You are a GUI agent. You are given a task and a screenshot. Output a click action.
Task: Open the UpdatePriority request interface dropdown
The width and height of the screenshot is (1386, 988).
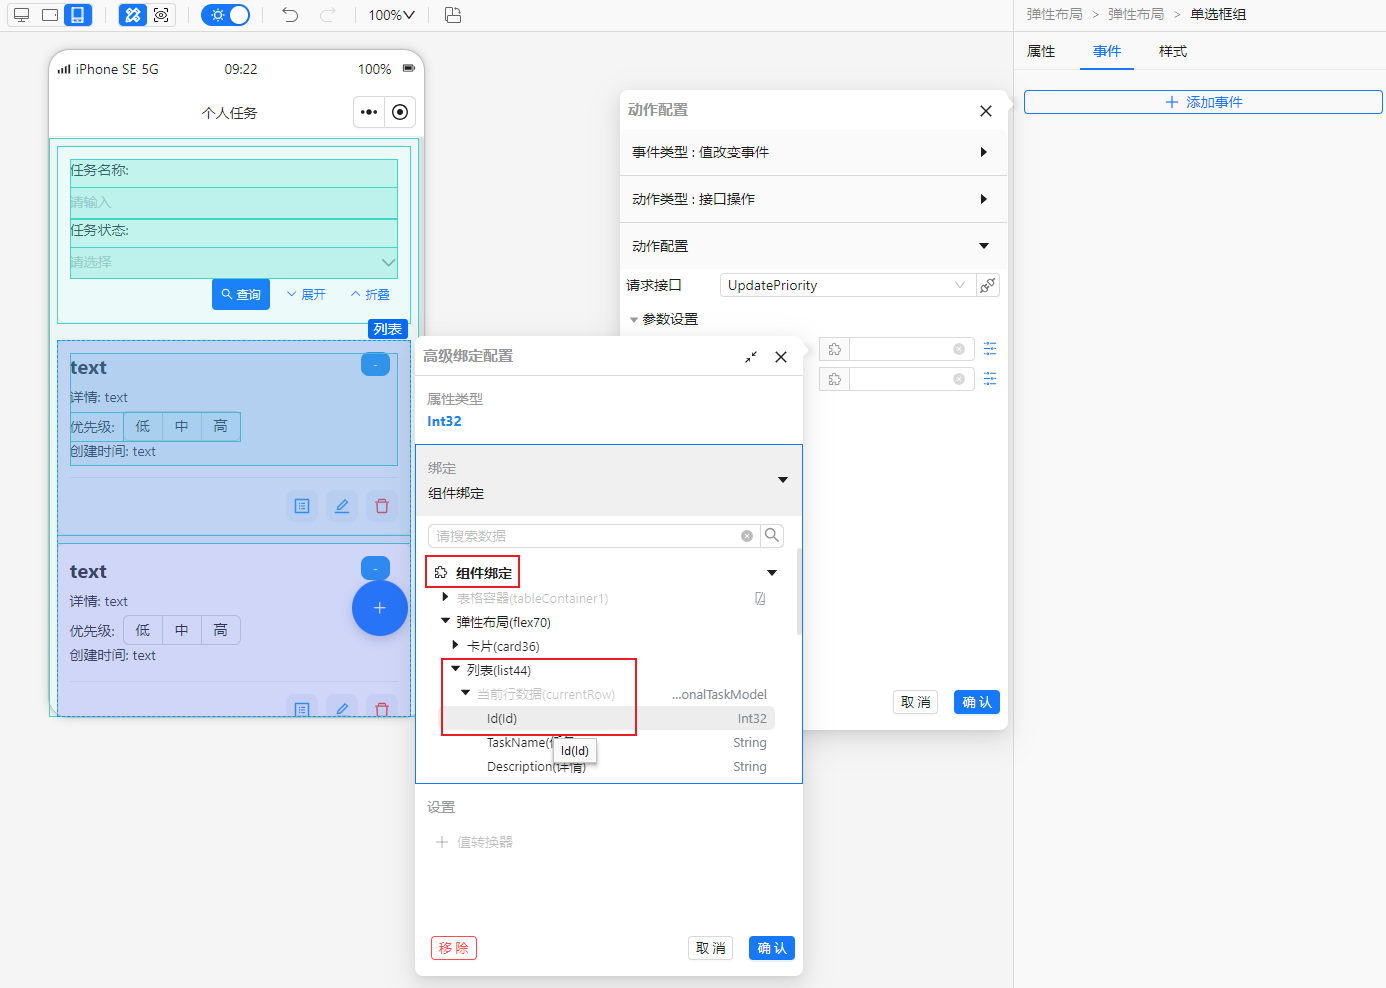pos(847,285)
